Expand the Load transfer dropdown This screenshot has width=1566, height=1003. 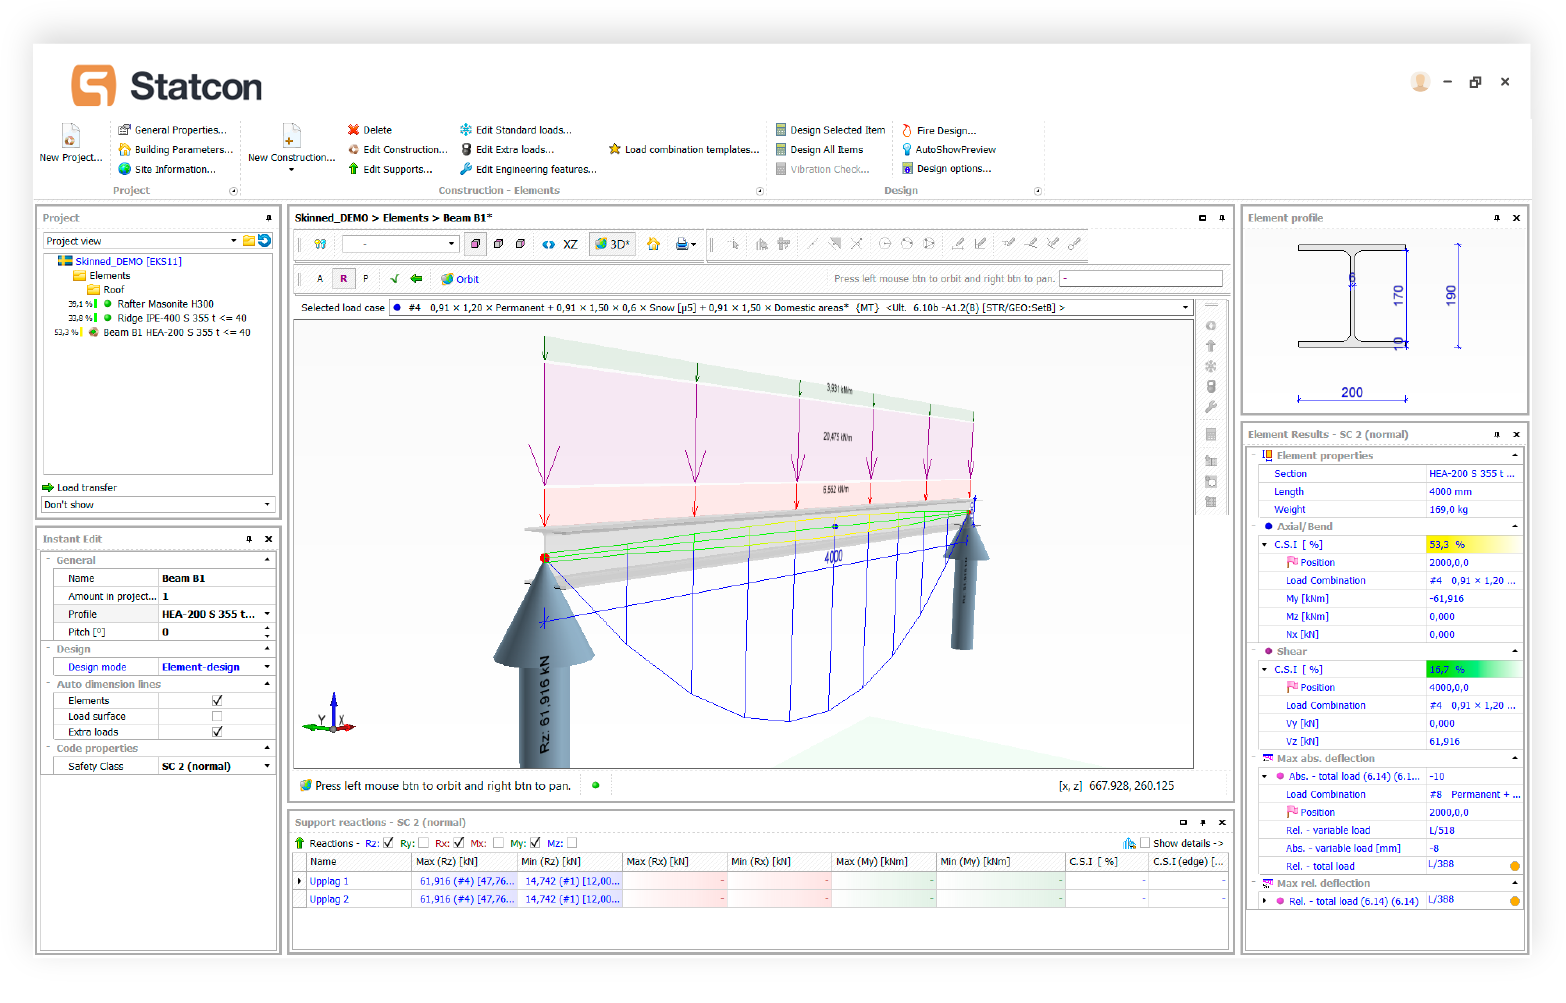point(267,505)
